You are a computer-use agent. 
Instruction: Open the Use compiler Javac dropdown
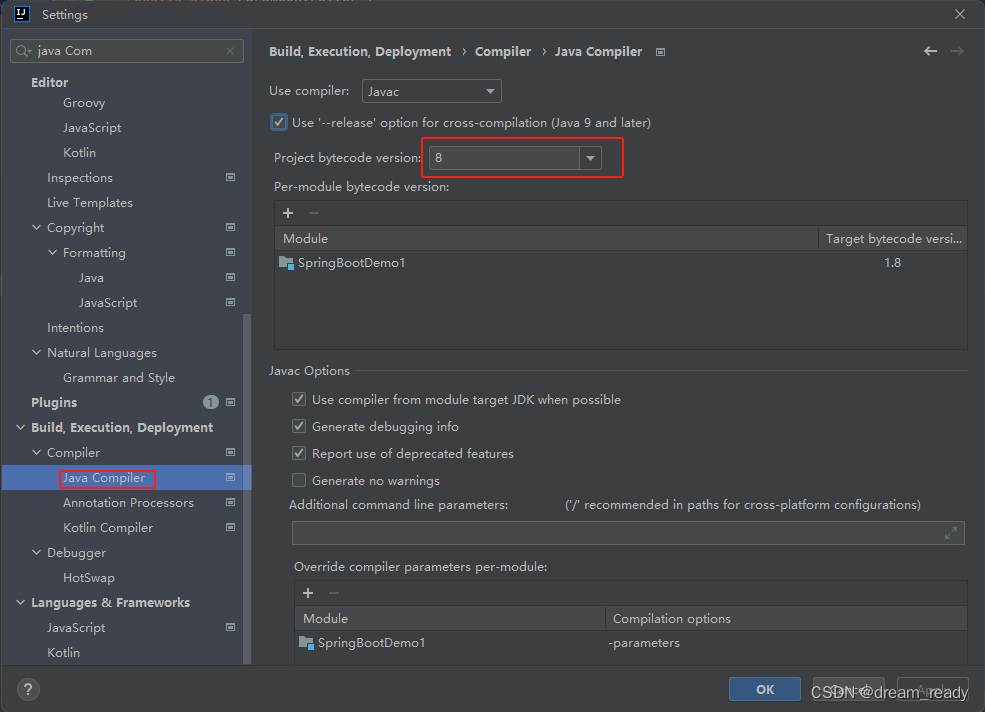[432, 92]
